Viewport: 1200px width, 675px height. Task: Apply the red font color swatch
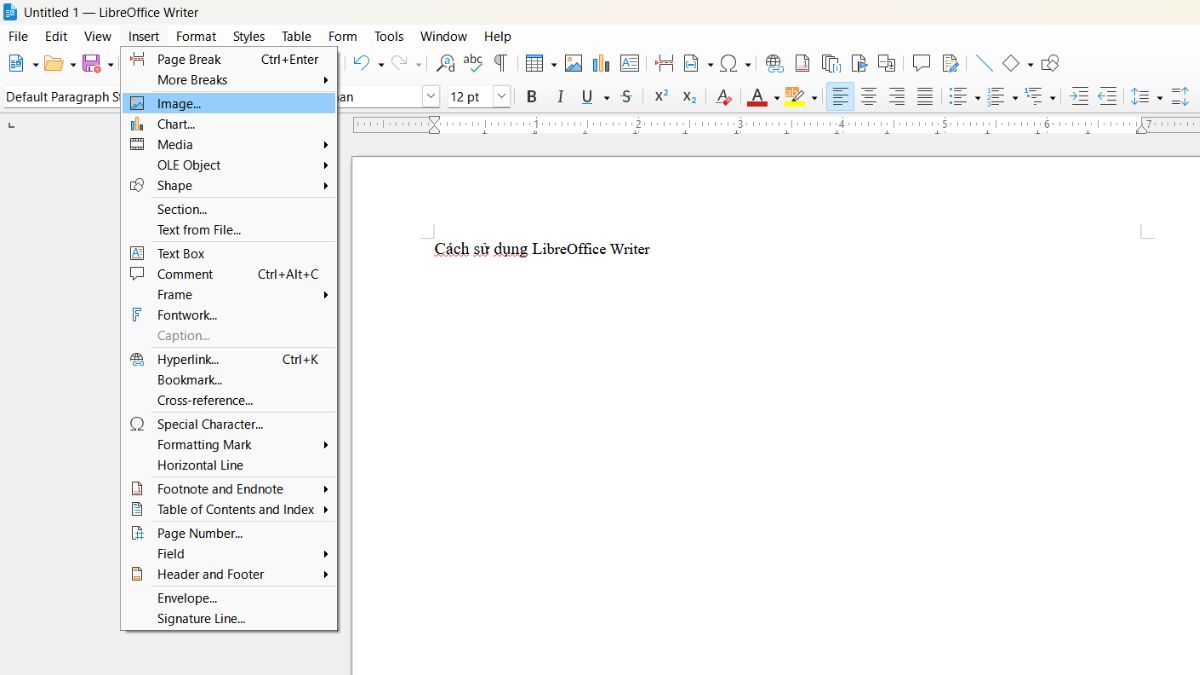click(x=757, y=97)
